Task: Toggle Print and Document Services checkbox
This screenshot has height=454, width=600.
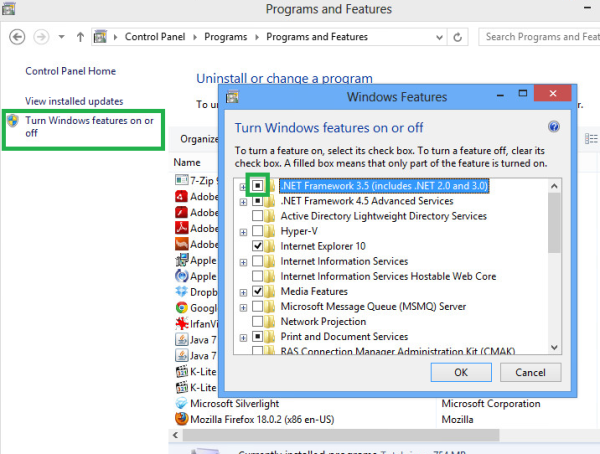Action: pyautogui.click(x=258, y=337)
